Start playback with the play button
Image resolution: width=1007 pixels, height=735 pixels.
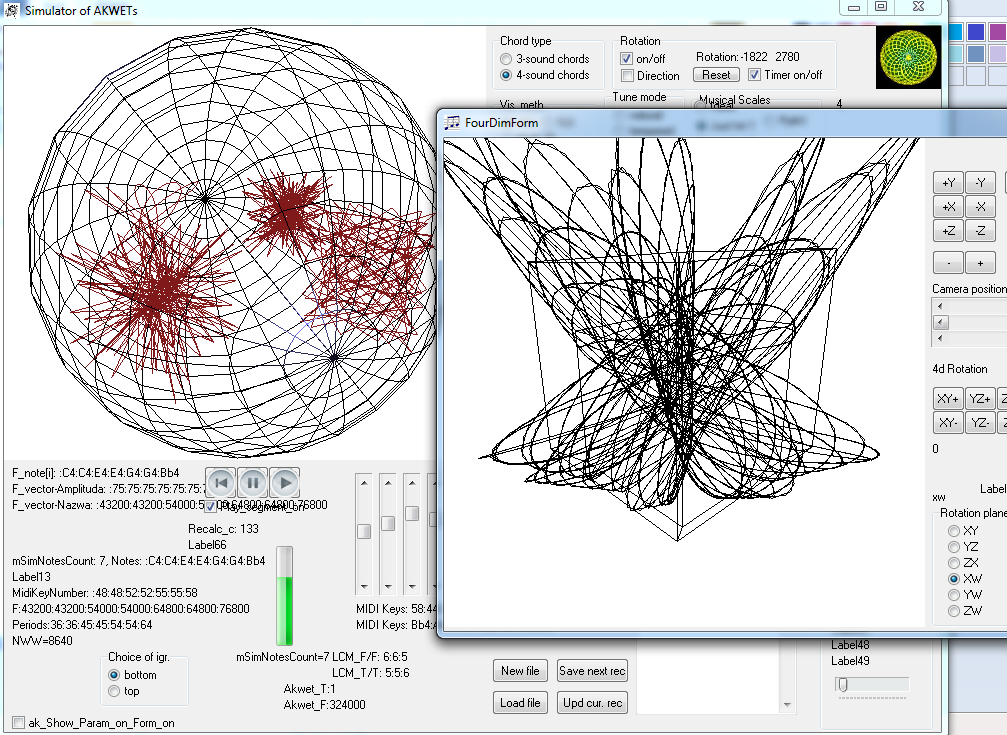pyautogui.click(x=285, y=483)
